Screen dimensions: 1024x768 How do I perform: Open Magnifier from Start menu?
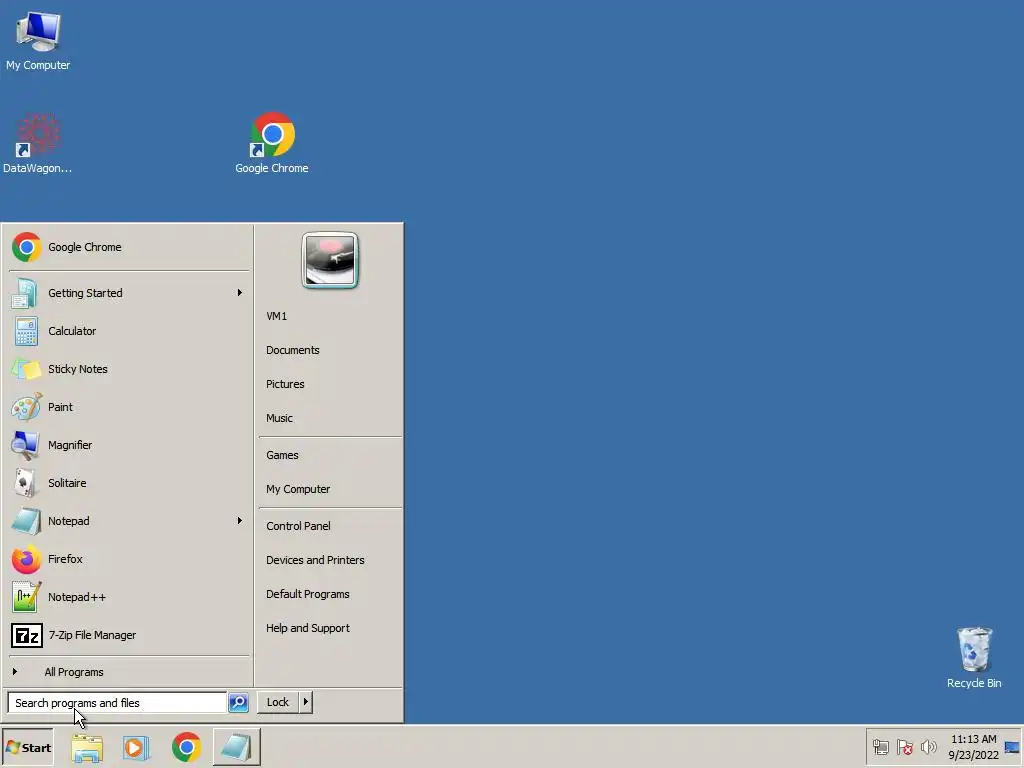tap(129, 445)
